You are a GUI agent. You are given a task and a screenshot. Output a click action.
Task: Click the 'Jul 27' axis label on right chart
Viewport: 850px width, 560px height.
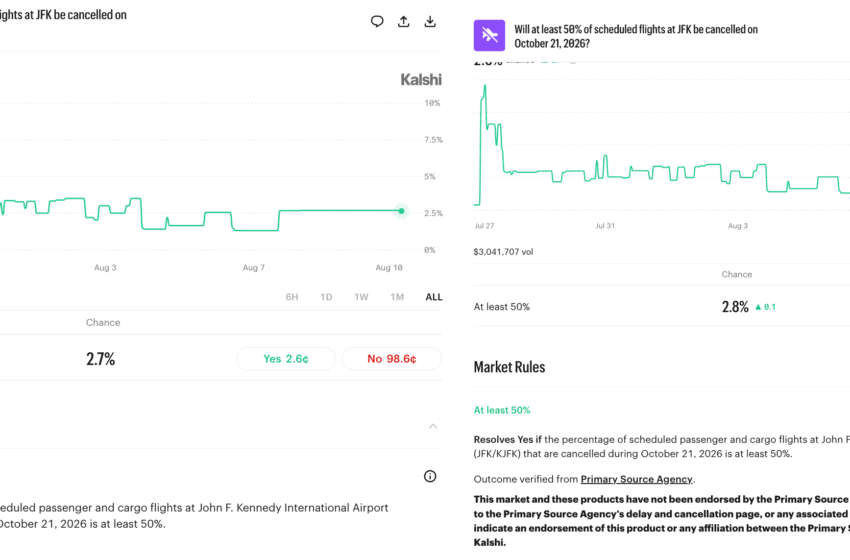484,226
